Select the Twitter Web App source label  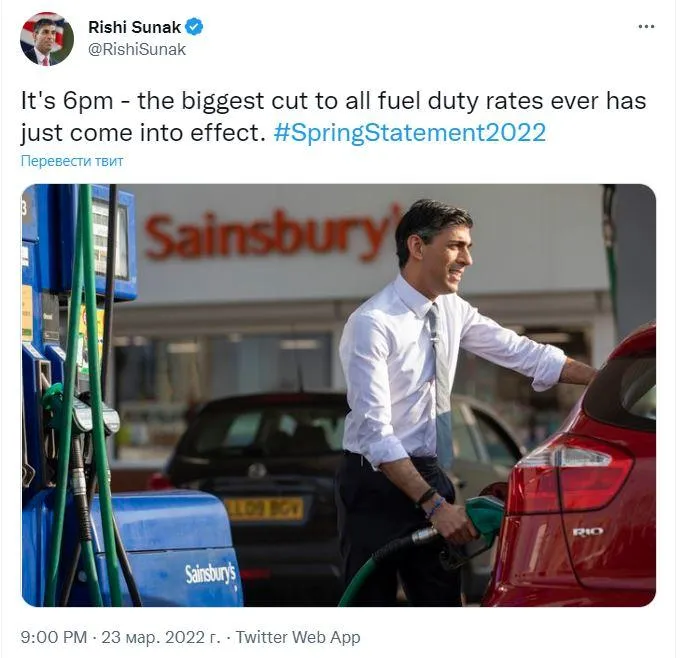tap(298, 637)
